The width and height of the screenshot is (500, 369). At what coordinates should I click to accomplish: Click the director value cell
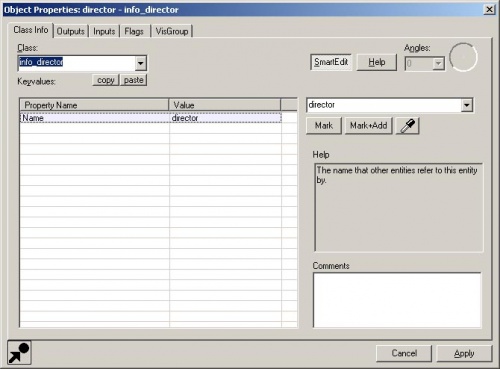(225, 118)
